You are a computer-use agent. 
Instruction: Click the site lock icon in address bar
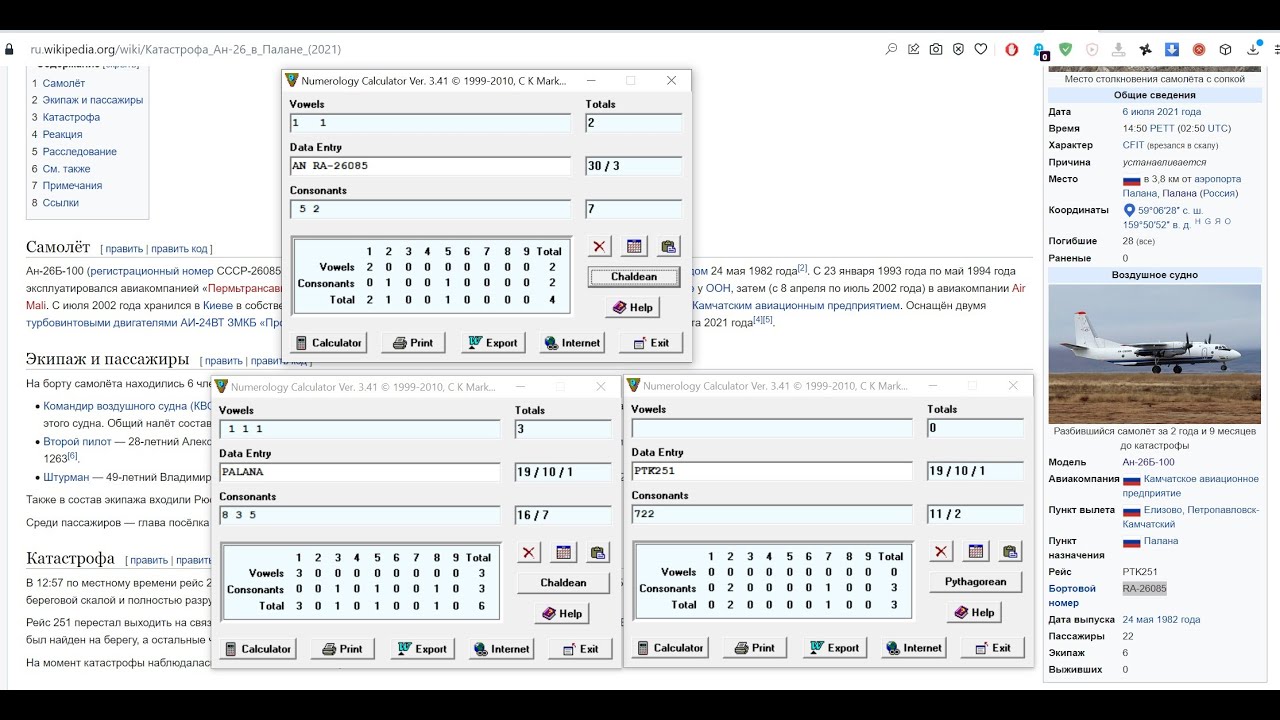pos(9,49)
